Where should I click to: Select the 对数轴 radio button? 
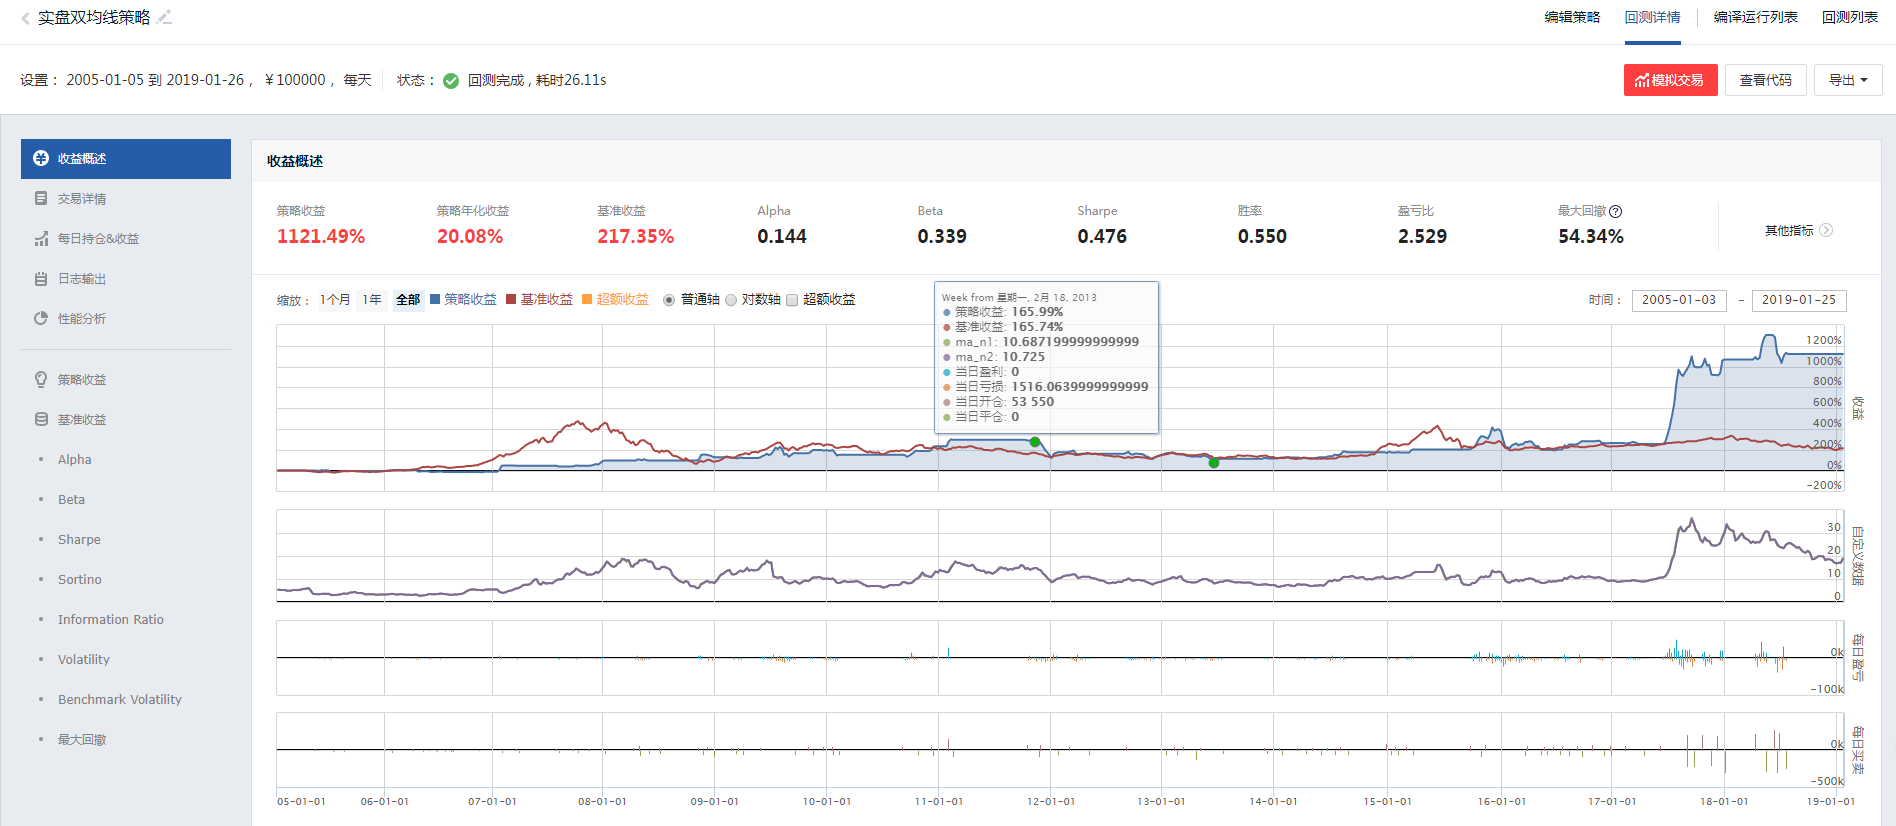[x=731, y=300]
